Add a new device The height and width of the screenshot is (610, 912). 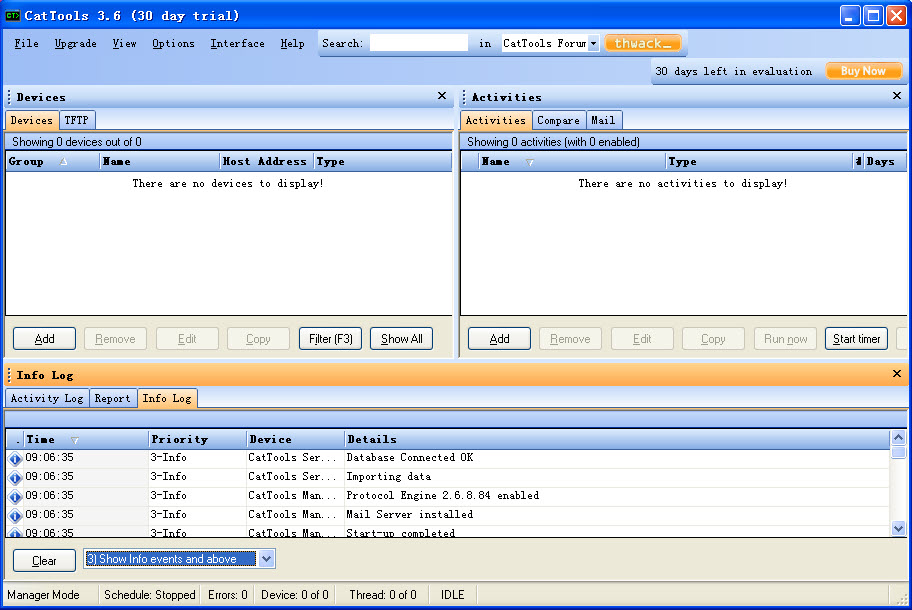tap(44, 339)
